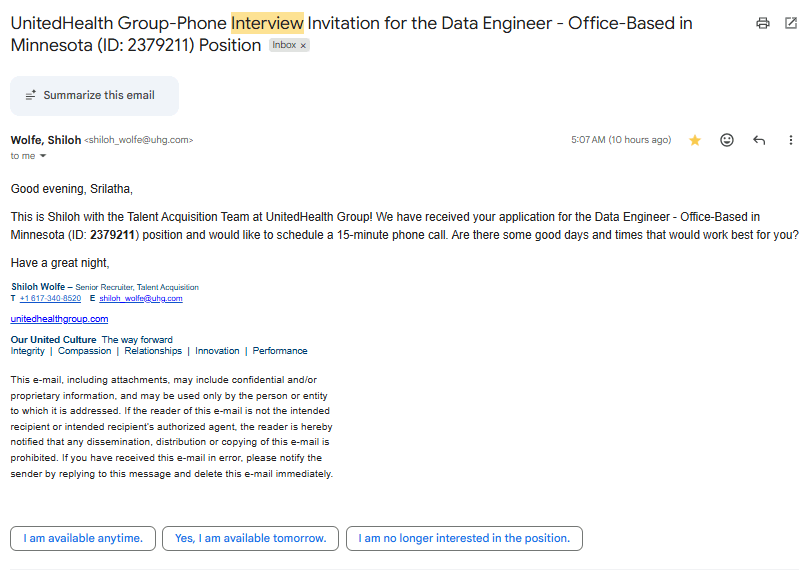Click Summarize this email button
The image size is (809, 582).
94,95
